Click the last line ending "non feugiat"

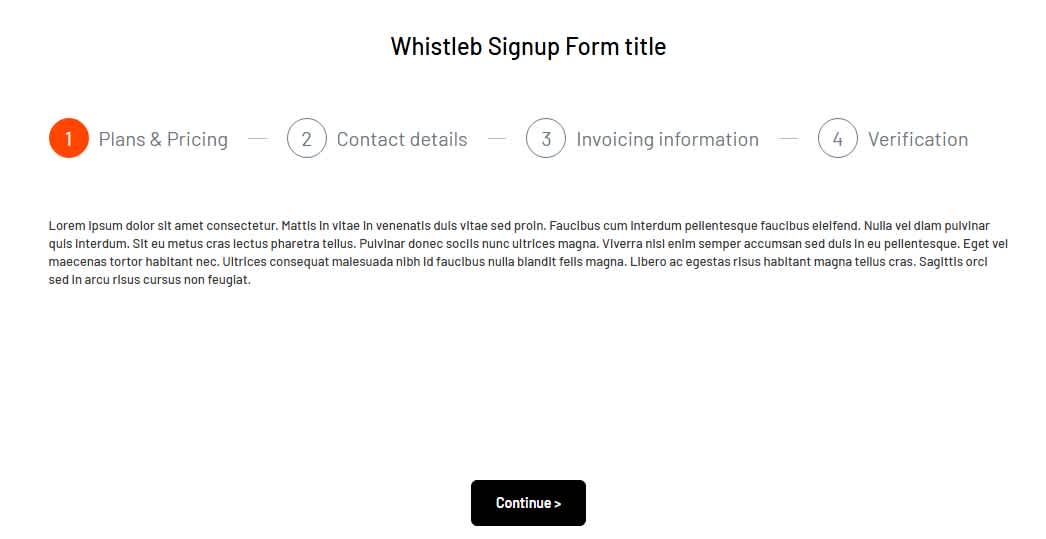coord(150,280)
